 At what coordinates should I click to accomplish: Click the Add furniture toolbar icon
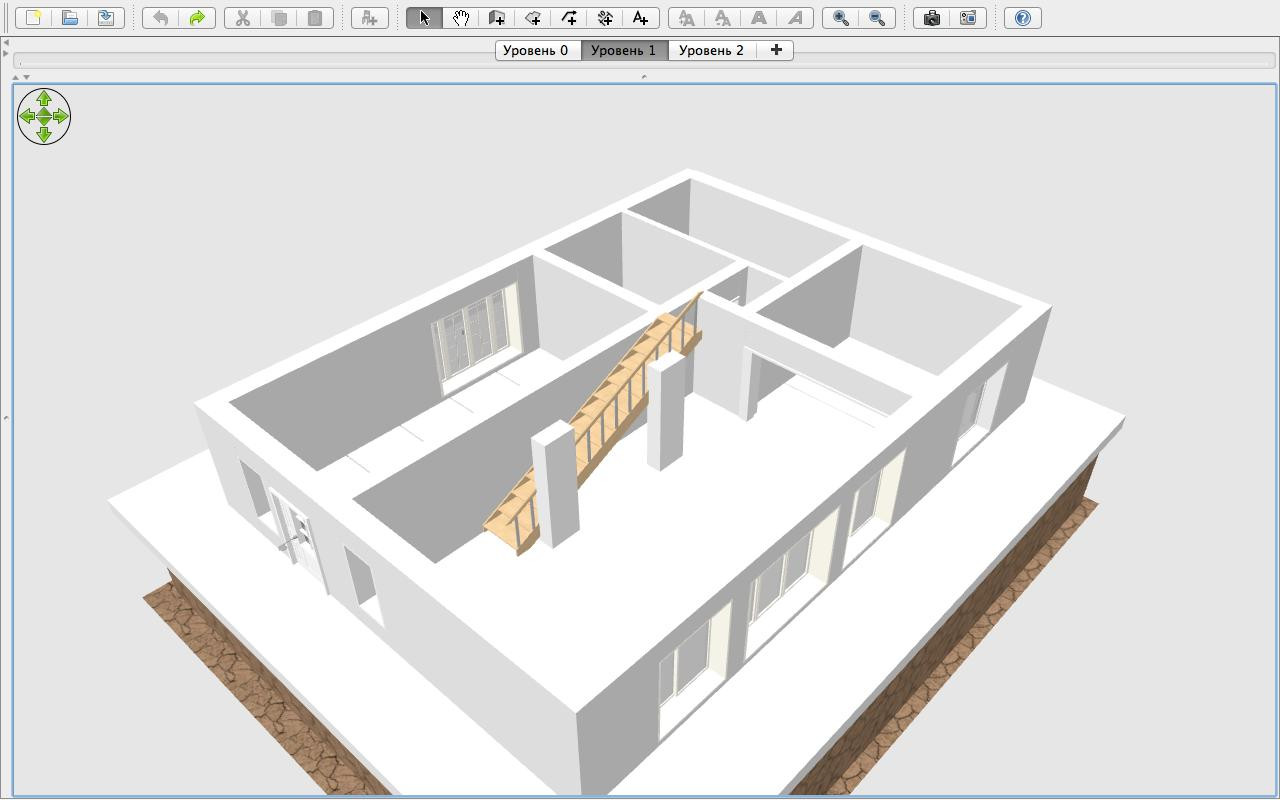[x=369, y=18]
